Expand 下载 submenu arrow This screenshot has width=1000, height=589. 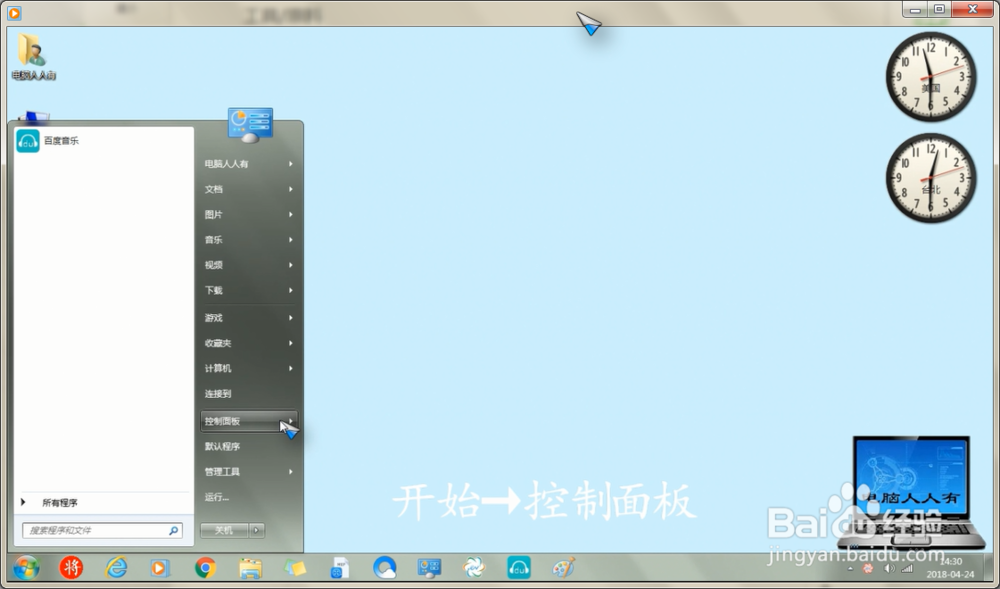tap(291, 290)
